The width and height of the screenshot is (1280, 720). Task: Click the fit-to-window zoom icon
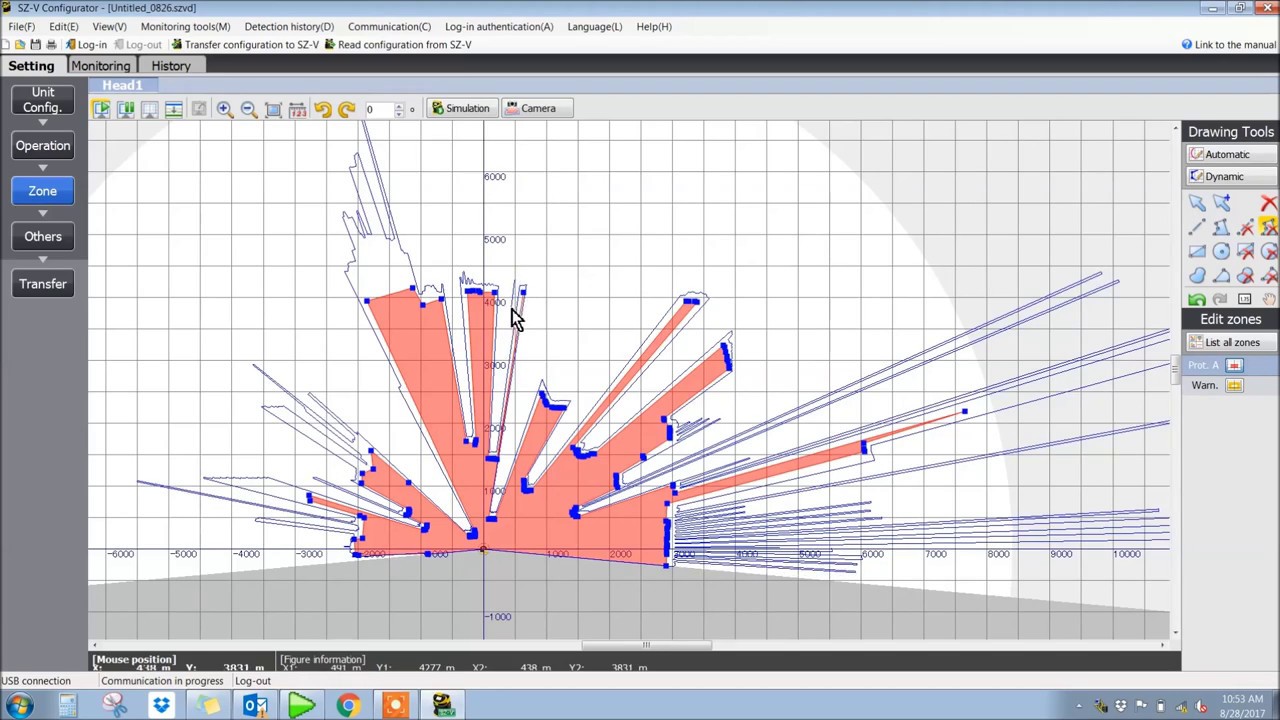point(273,109)
